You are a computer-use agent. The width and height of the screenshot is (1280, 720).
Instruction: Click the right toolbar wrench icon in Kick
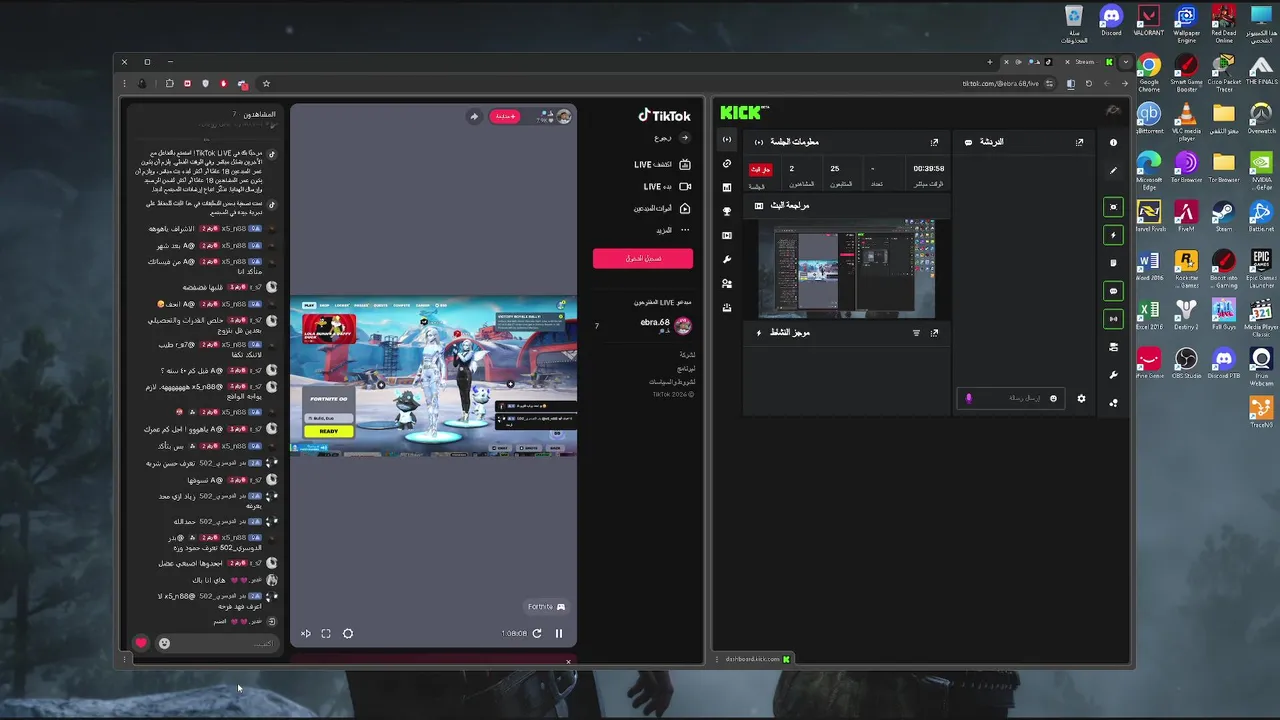tap(1113, 375)
